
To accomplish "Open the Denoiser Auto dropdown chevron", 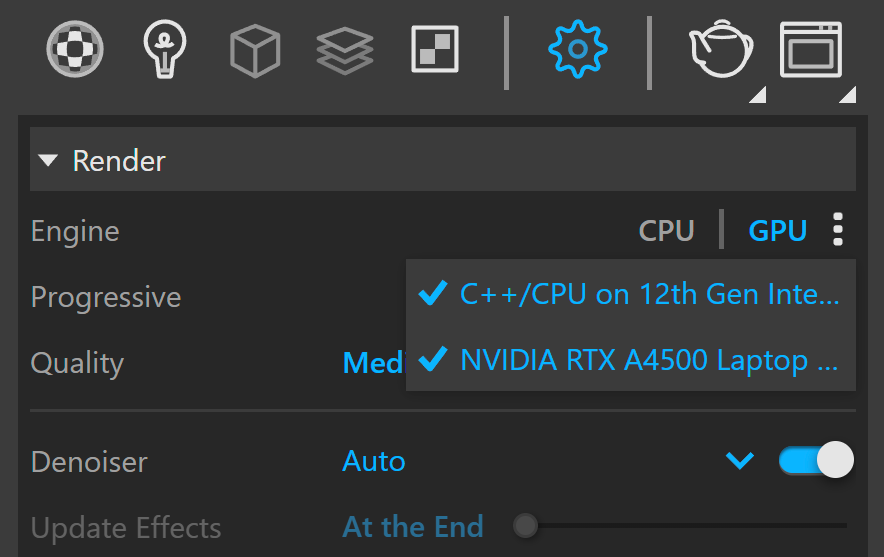I will coord(740,461).
